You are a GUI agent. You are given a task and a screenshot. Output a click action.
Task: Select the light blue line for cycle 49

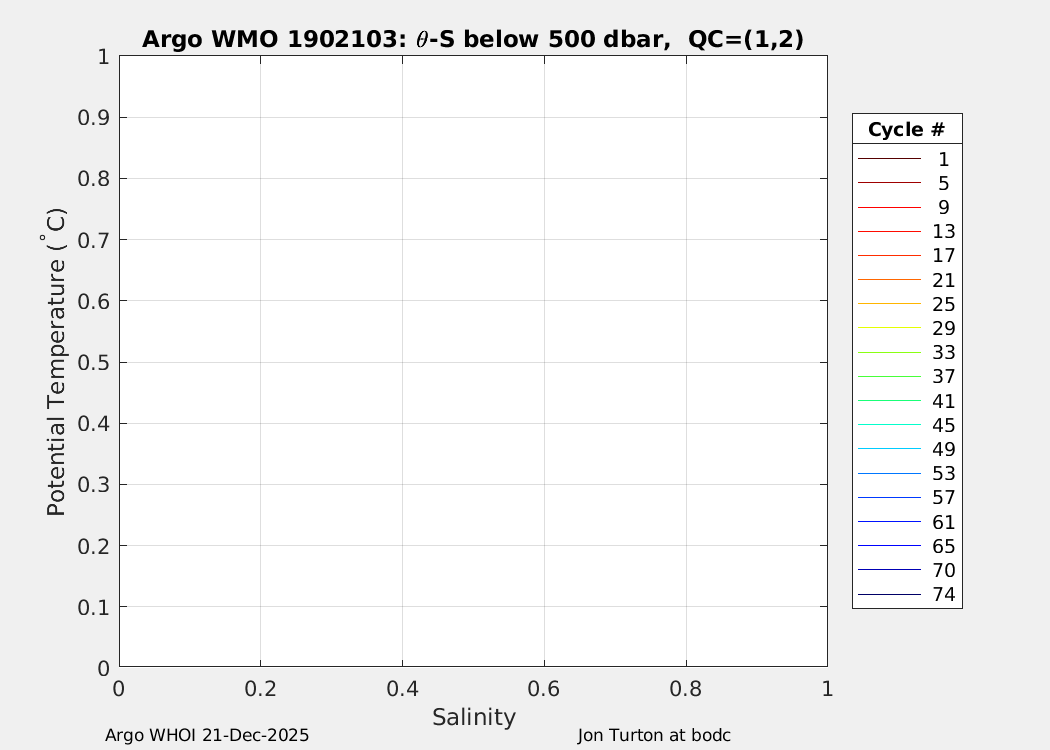click(888, 449)
